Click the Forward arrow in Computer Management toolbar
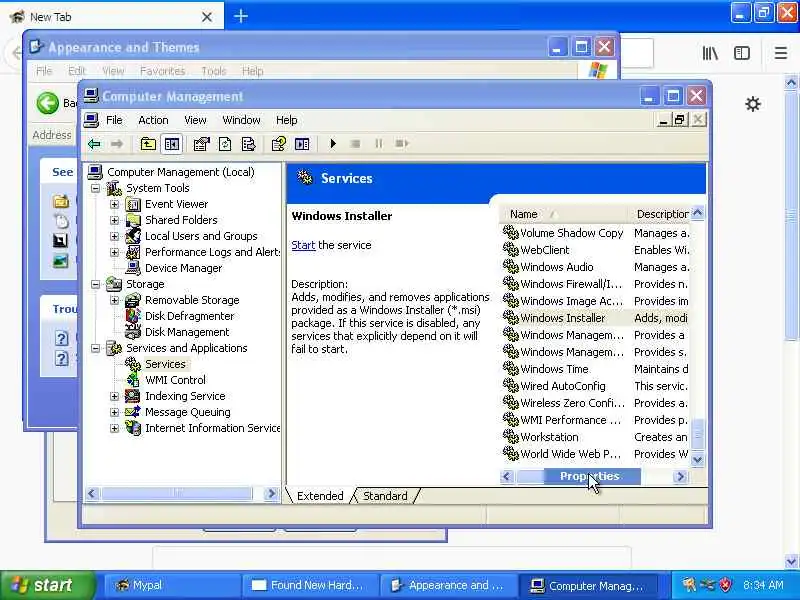The height and width of the screenshot is (600, 800). pyautogui.click(x=117, y=144)
